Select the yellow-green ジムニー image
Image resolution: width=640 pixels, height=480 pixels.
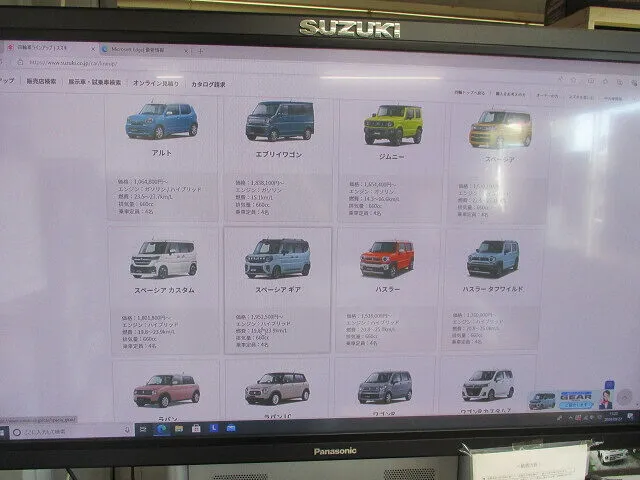[x=393, y=124]
